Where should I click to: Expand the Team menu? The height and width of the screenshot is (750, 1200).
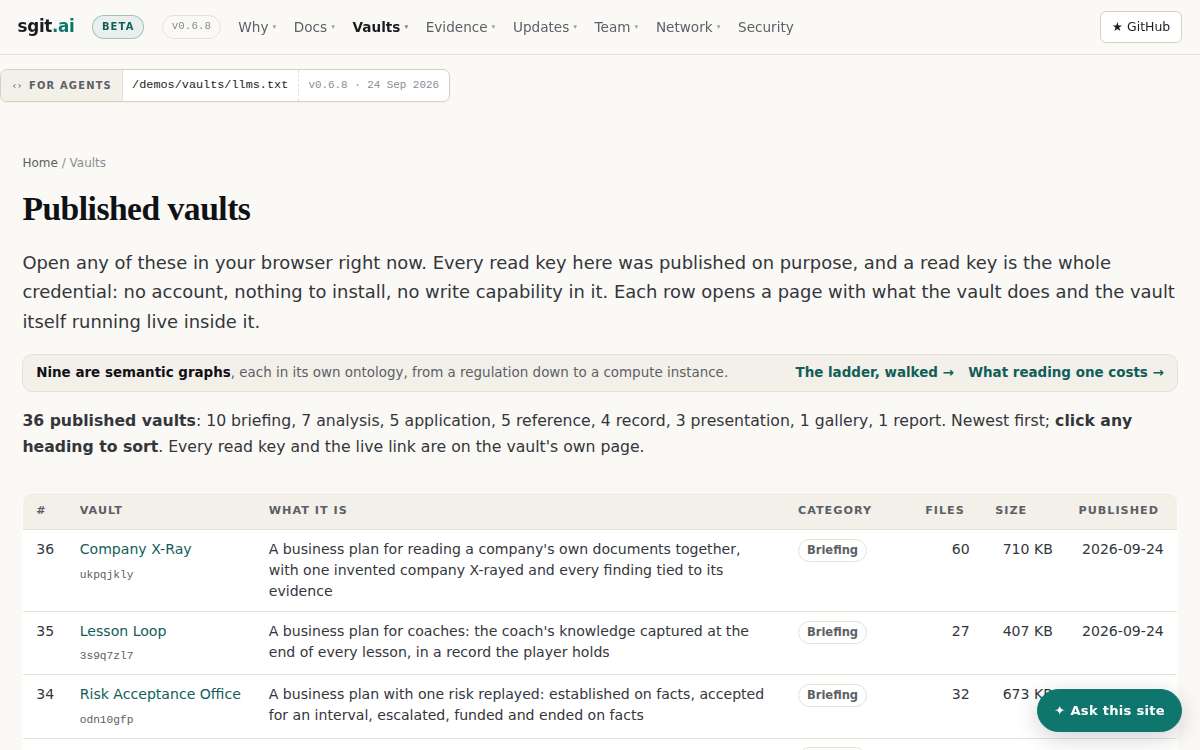[616, 27]
